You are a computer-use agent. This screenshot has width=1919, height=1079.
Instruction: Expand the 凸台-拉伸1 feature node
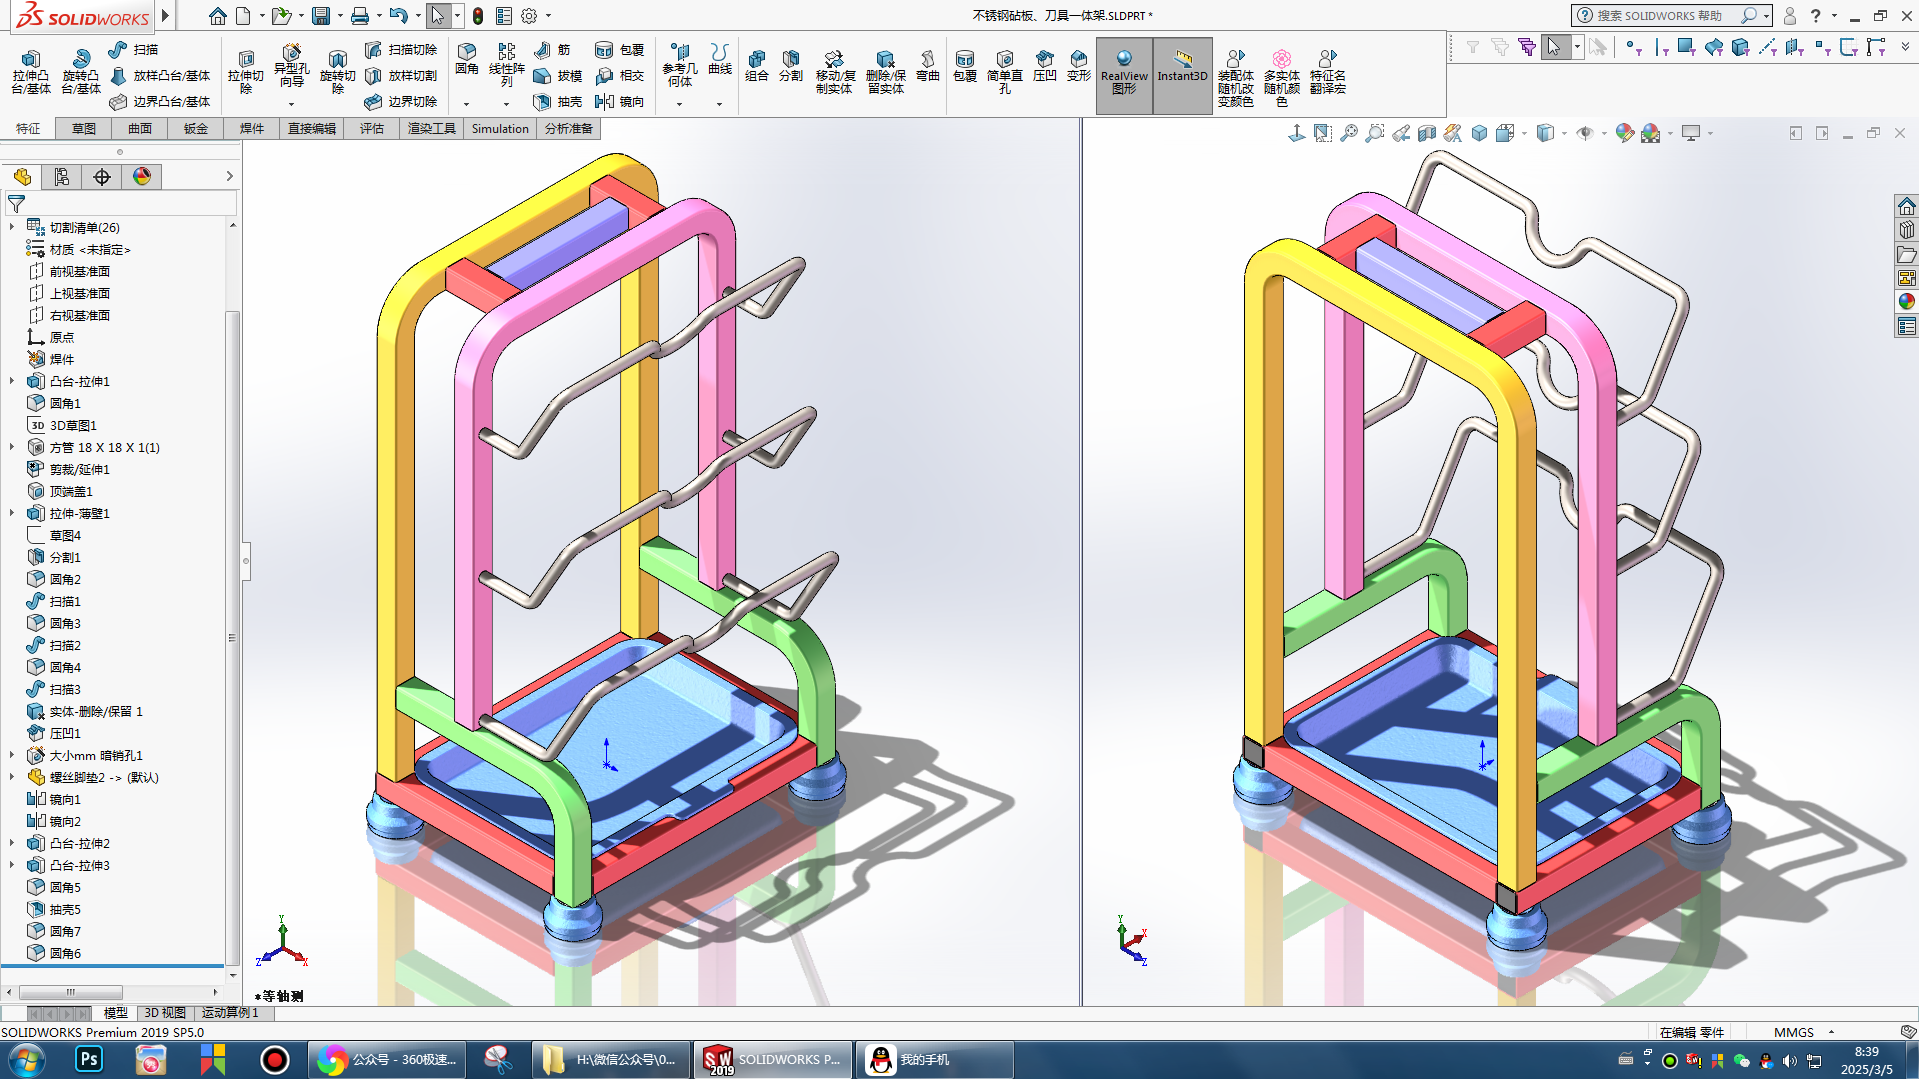coord(12,382)
